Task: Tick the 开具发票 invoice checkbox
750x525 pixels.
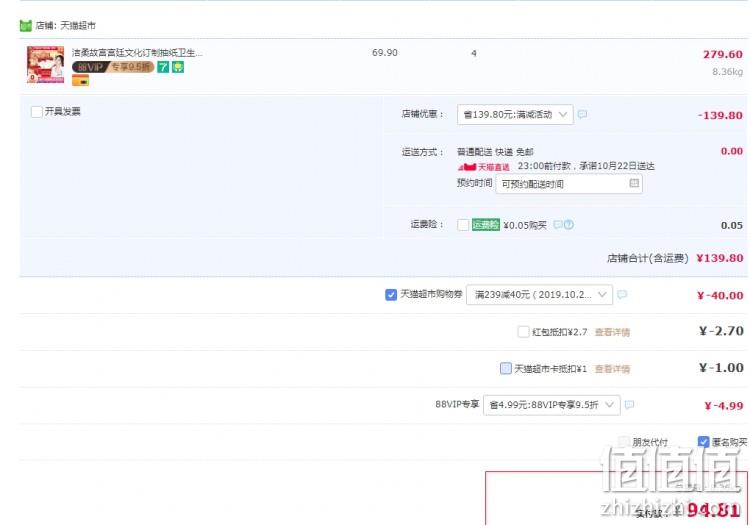Action: point(36,112)
